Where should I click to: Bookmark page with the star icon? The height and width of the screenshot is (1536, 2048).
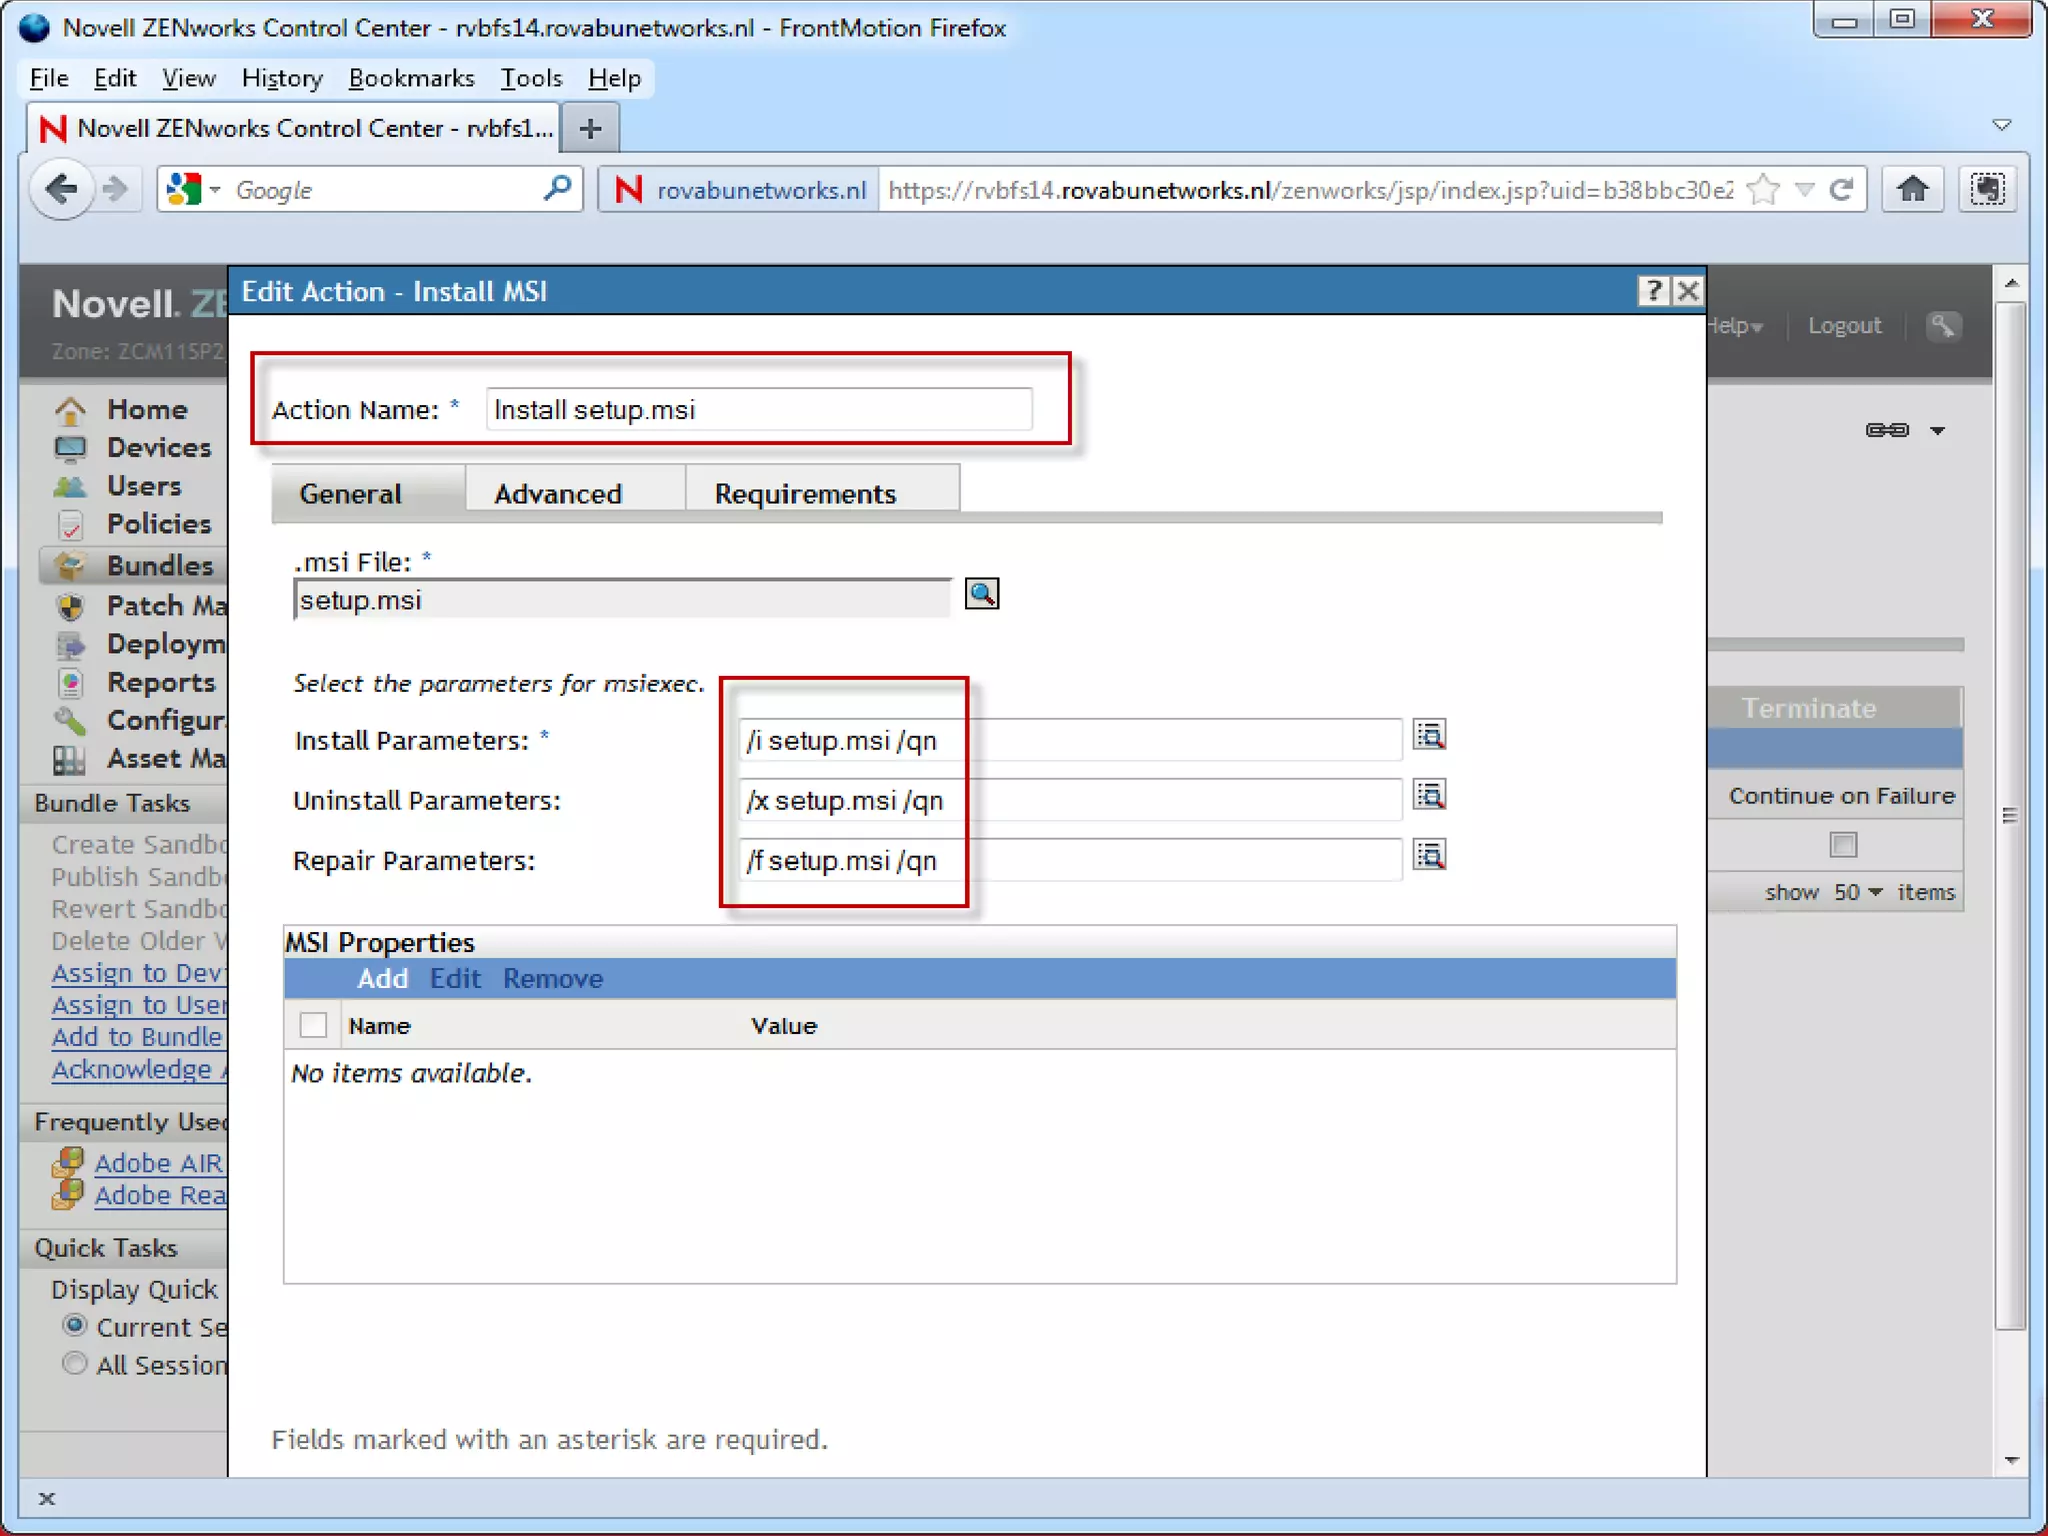[1764, 189]
